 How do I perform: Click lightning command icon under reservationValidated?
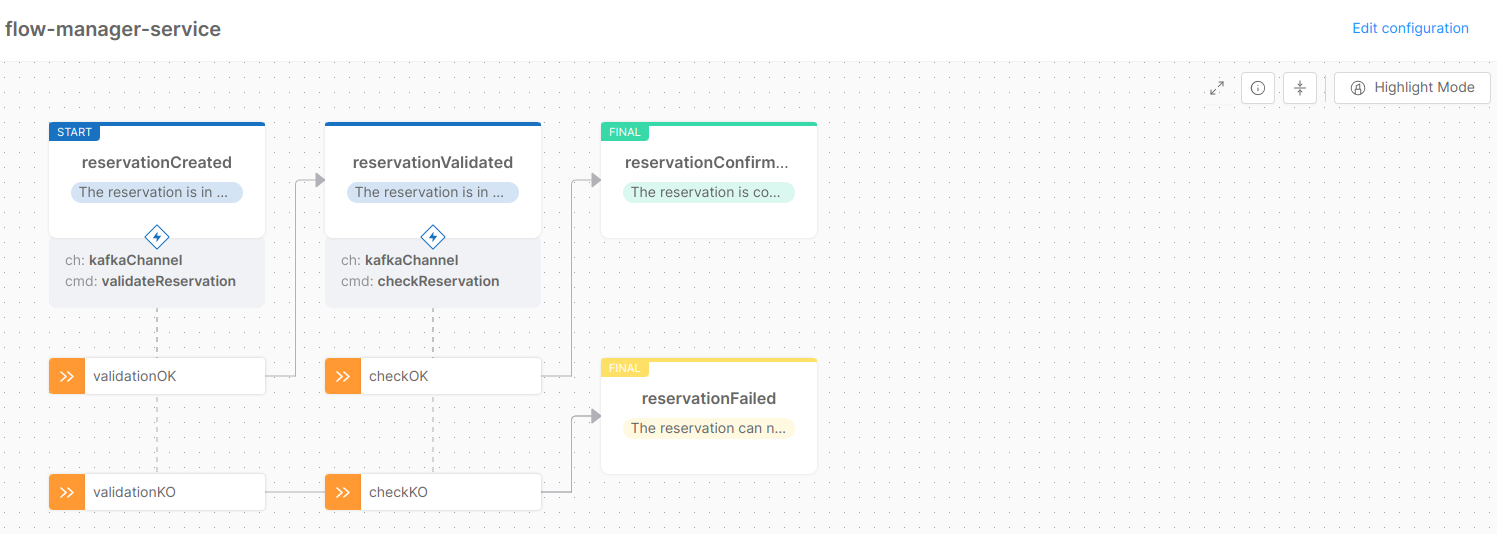433,237
